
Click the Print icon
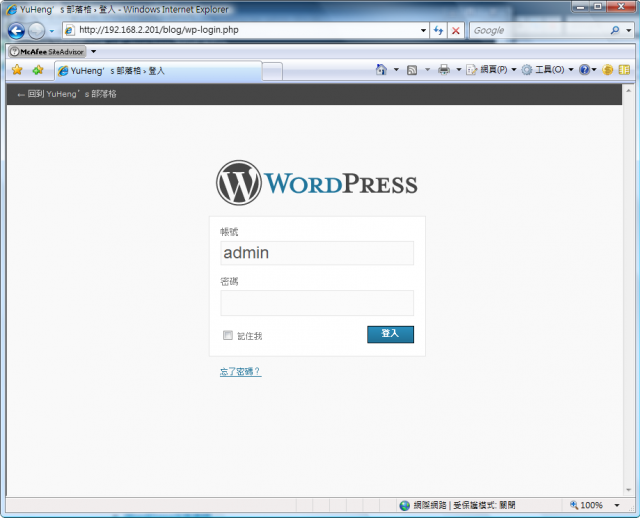click(444, 70)
